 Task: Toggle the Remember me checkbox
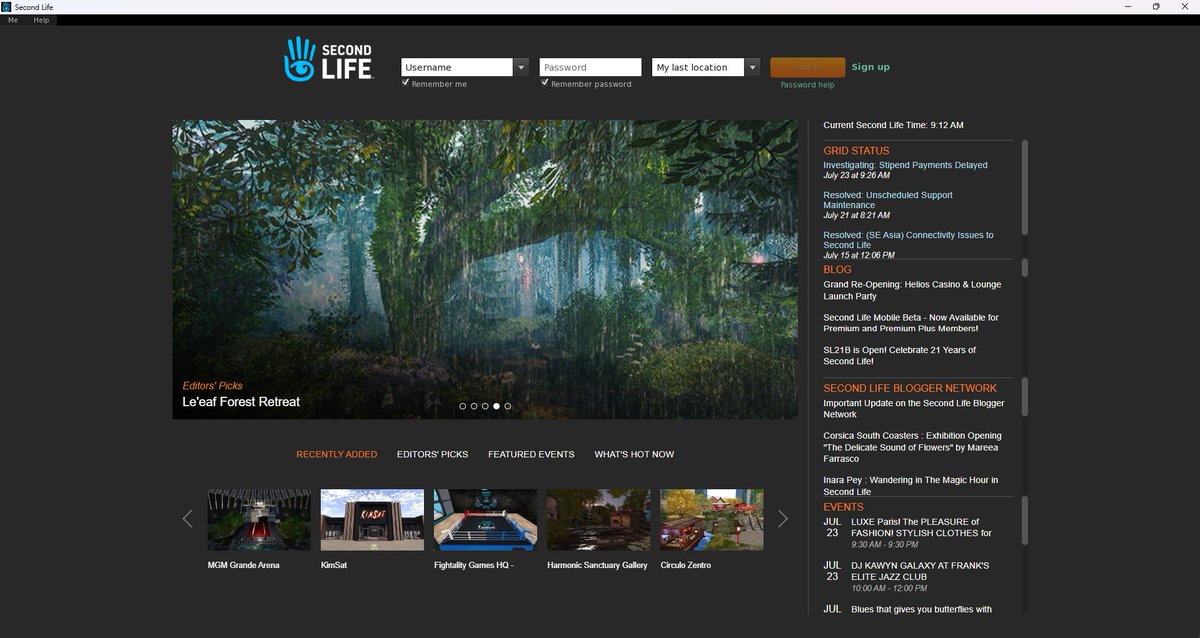click(x=405, y=83)
